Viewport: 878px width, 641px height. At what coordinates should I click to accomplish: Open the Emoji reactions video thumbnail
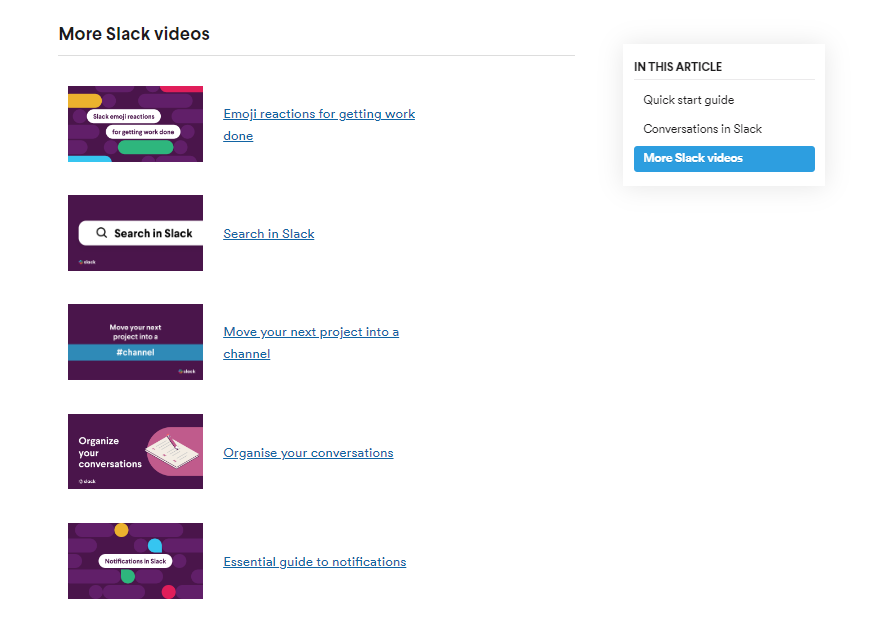[x=136, y=124]
